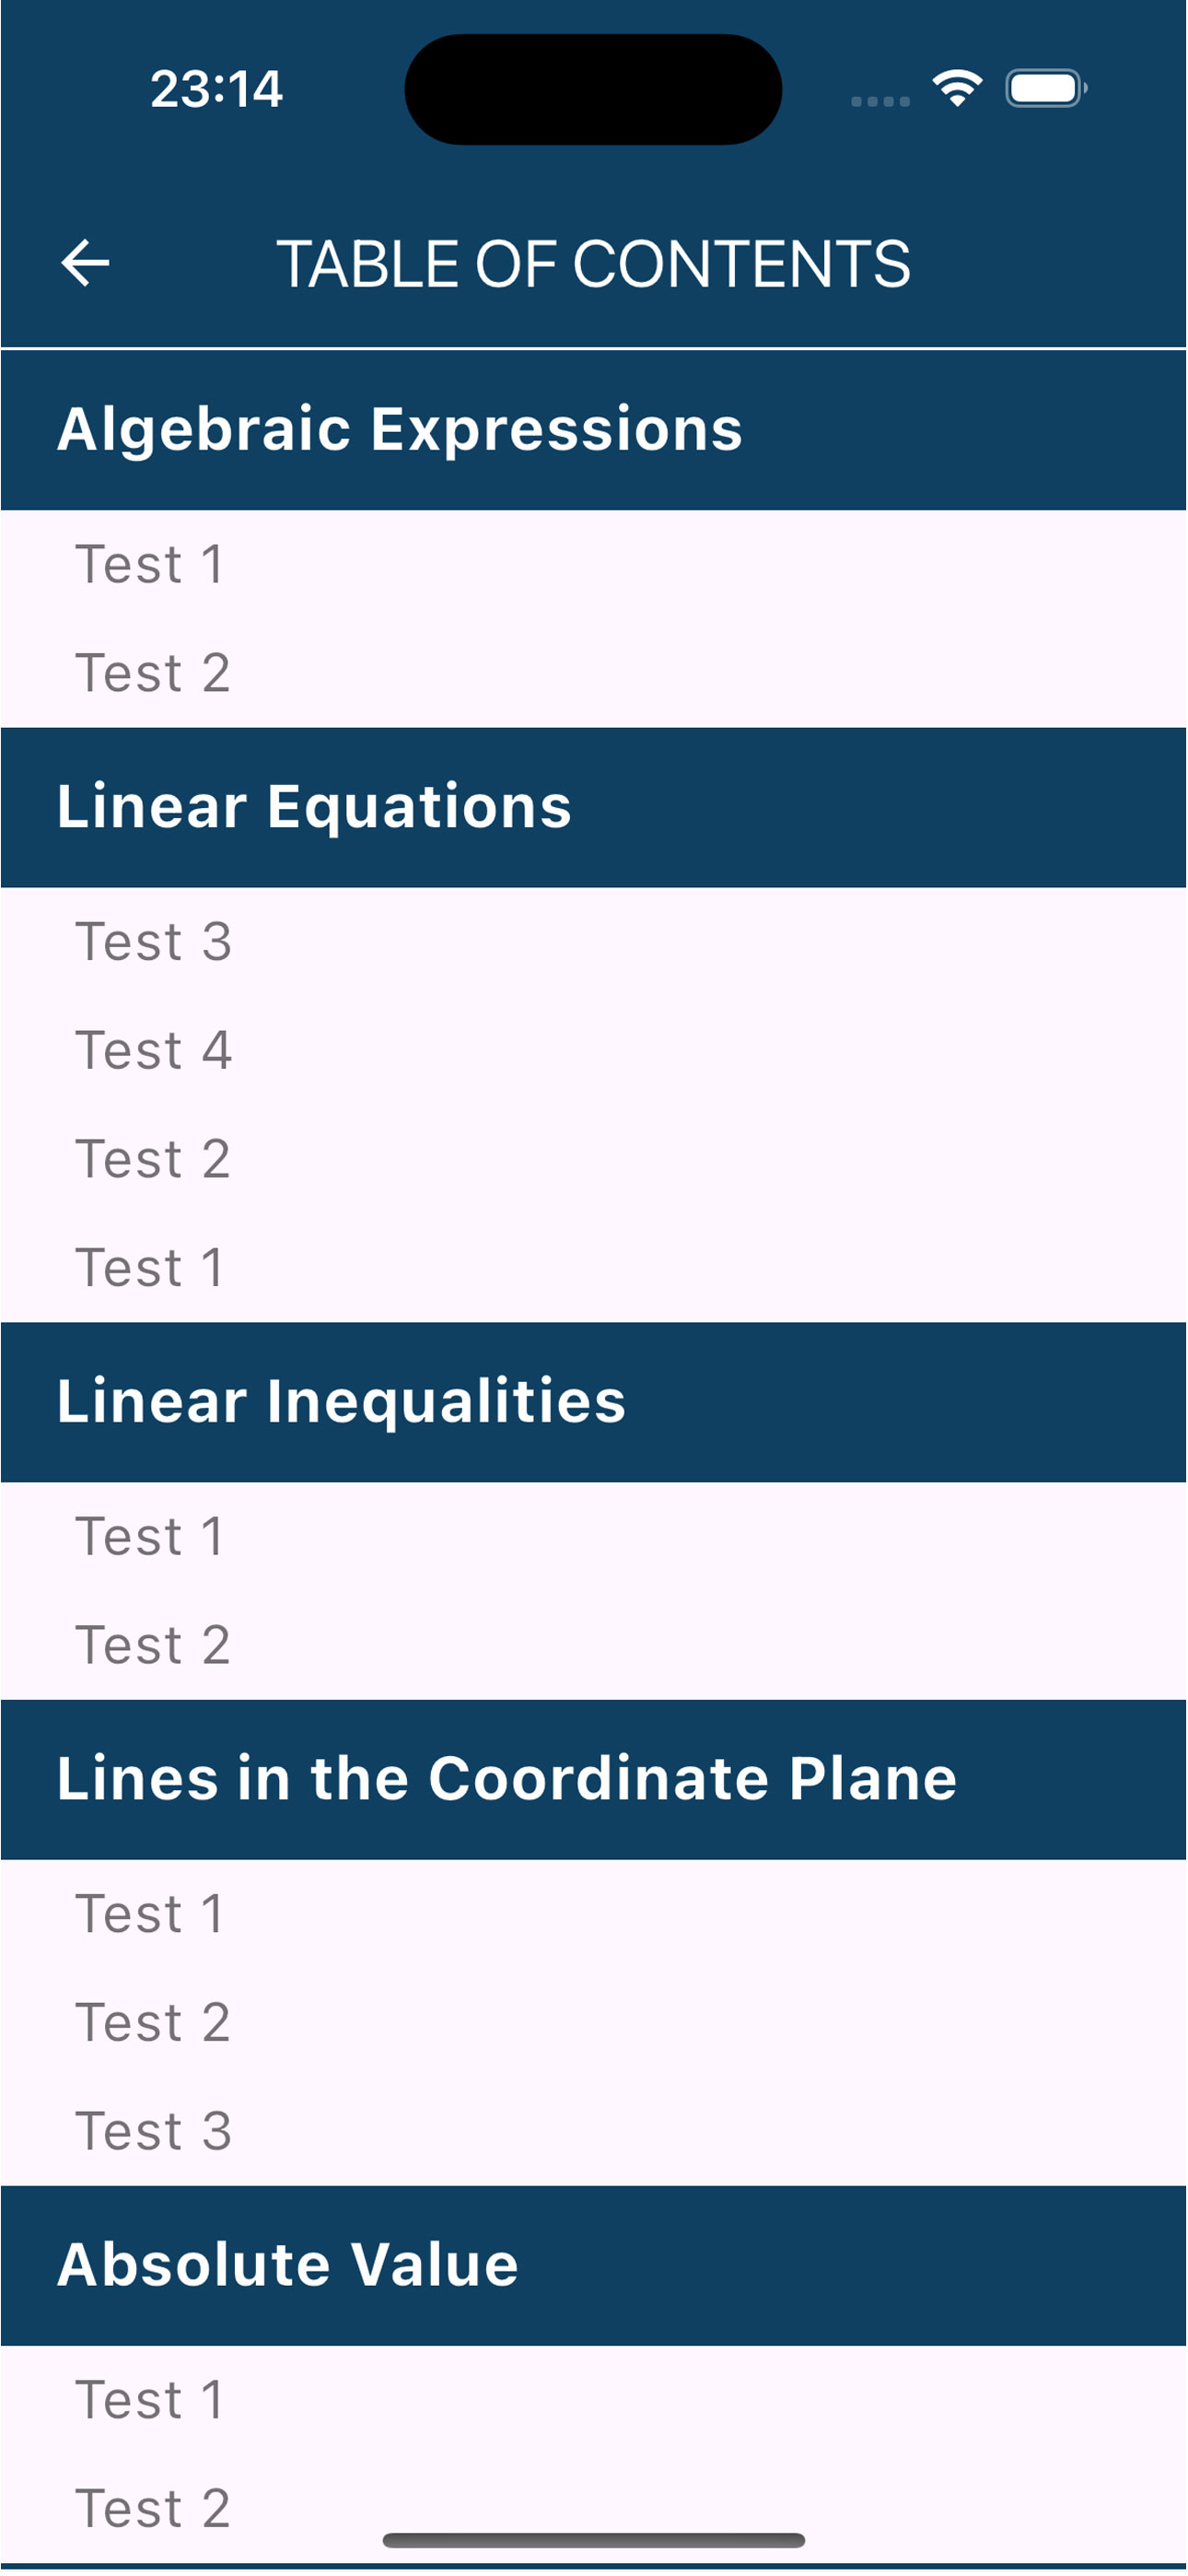Open Test 2 under Linear Inequalities

tap(594, 1646)
